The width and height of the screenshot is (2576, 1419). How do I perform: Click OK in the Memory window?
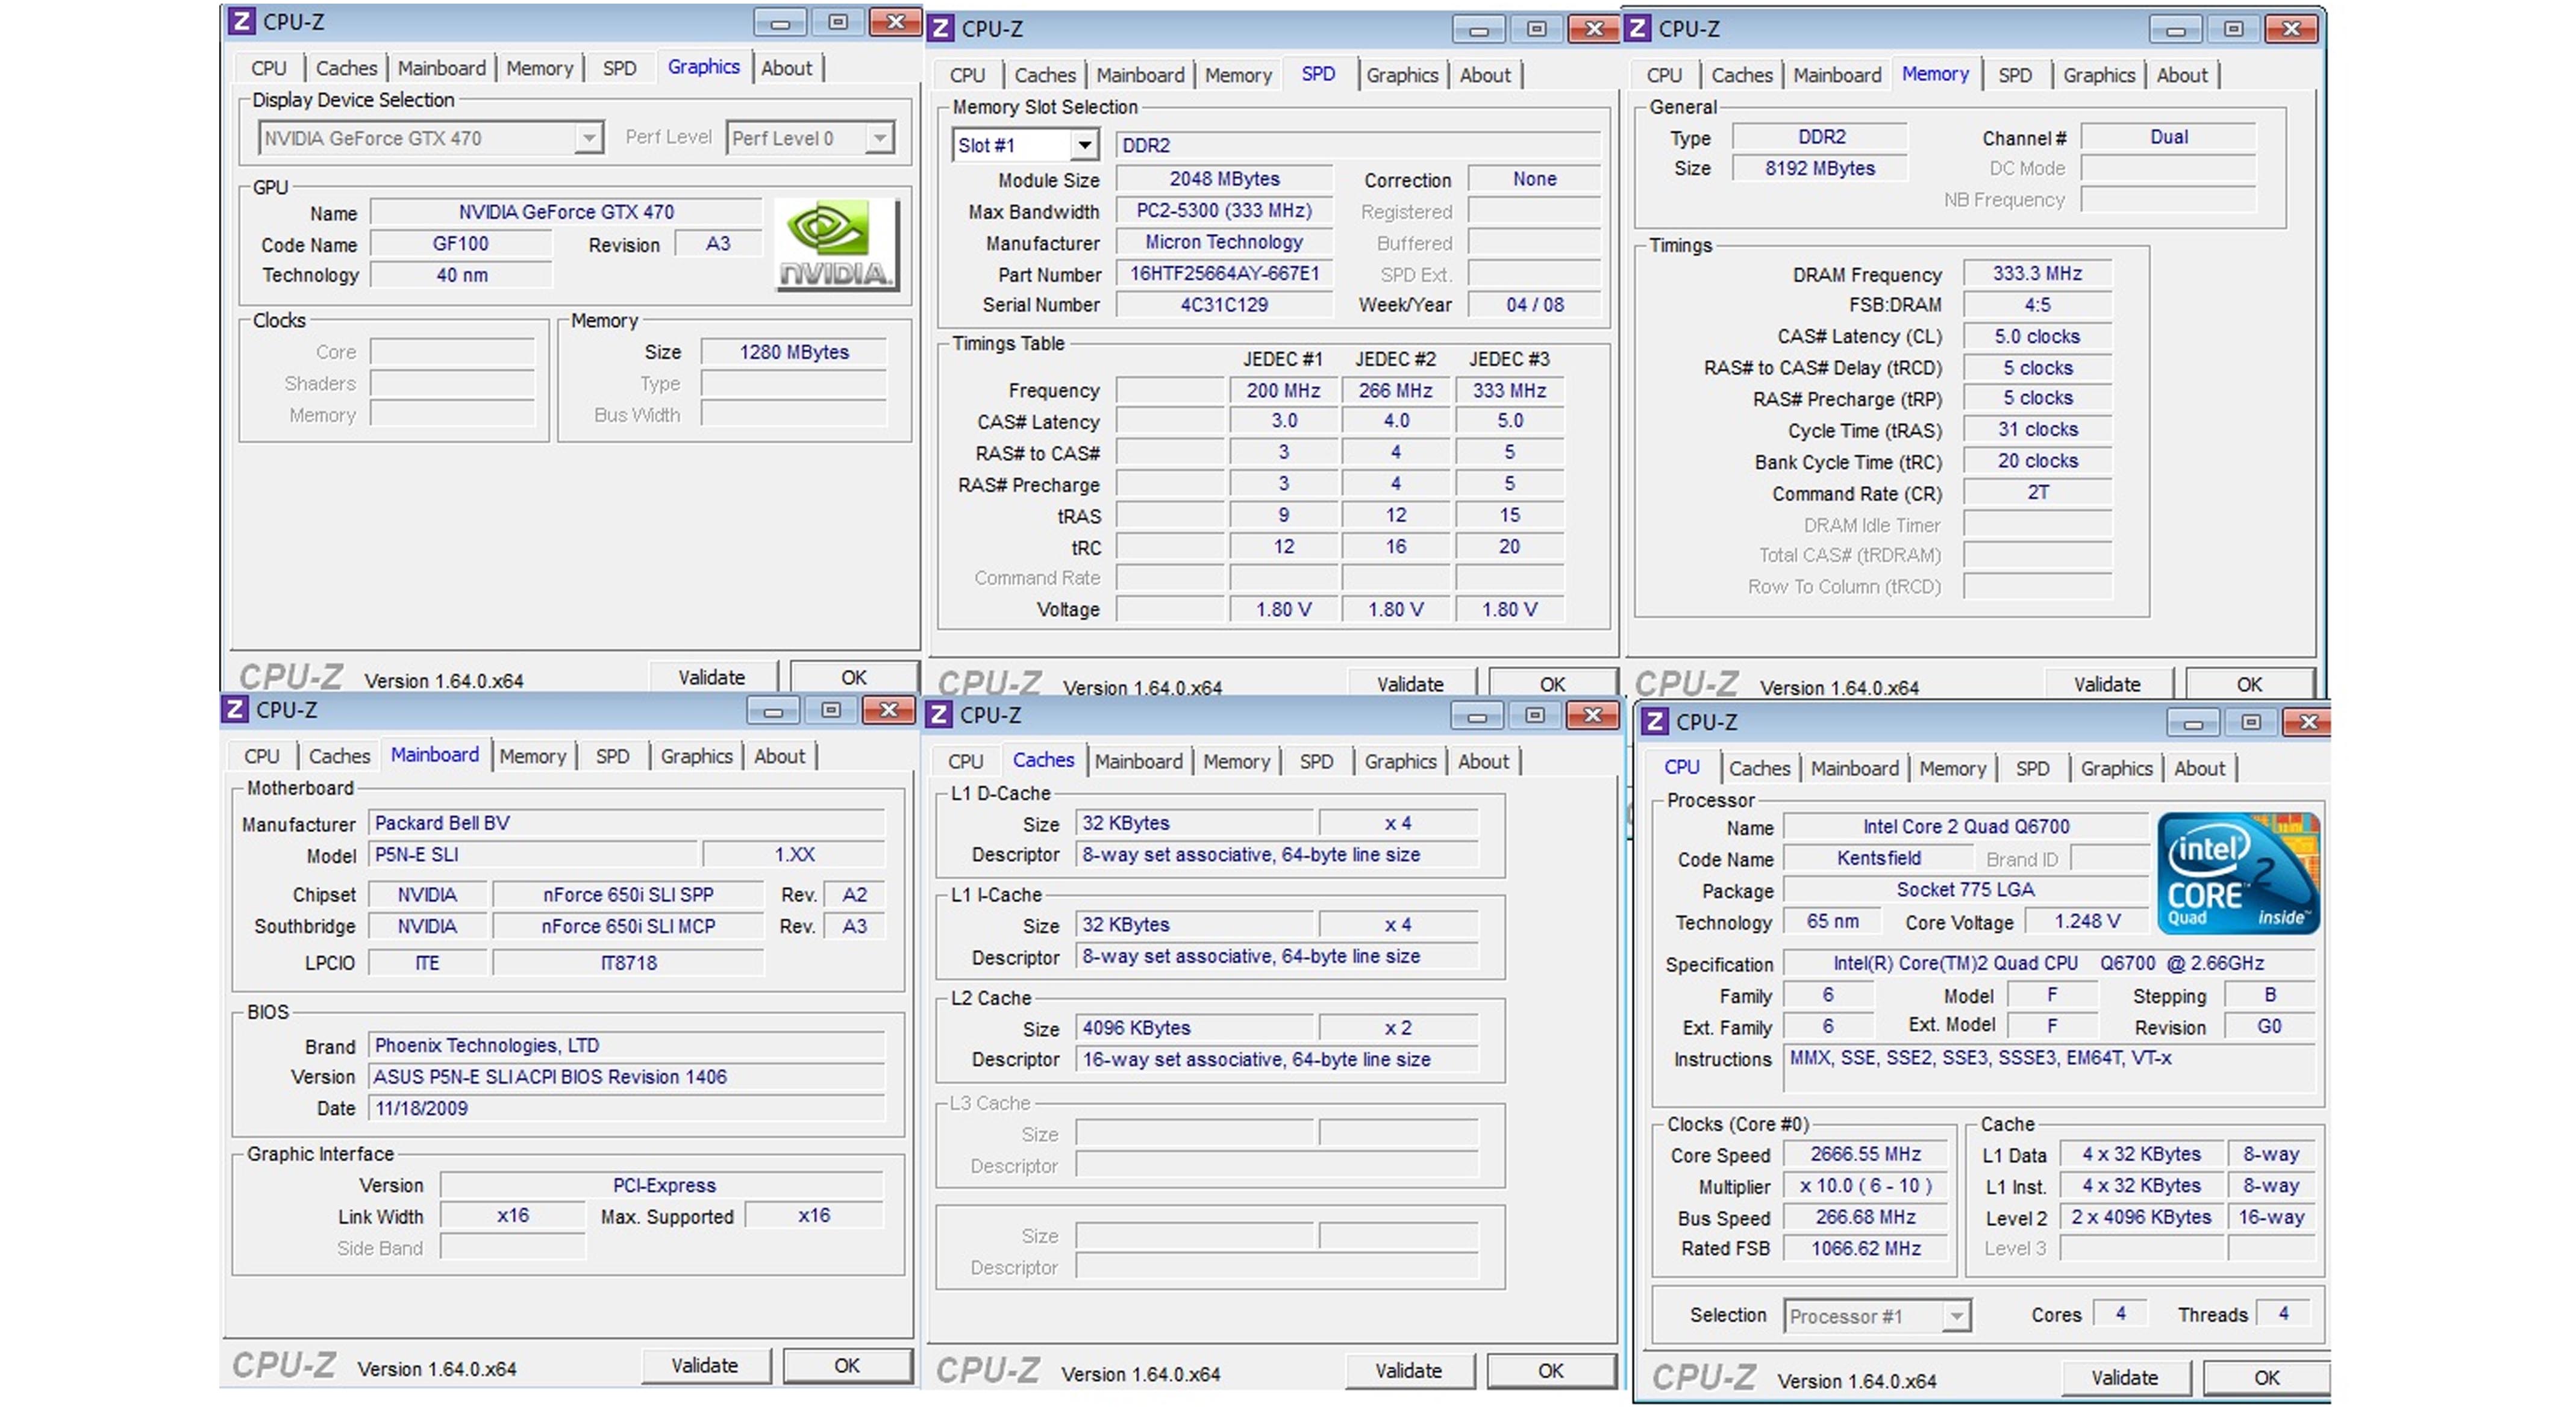pyautogui.click(x=2249, y=684)
